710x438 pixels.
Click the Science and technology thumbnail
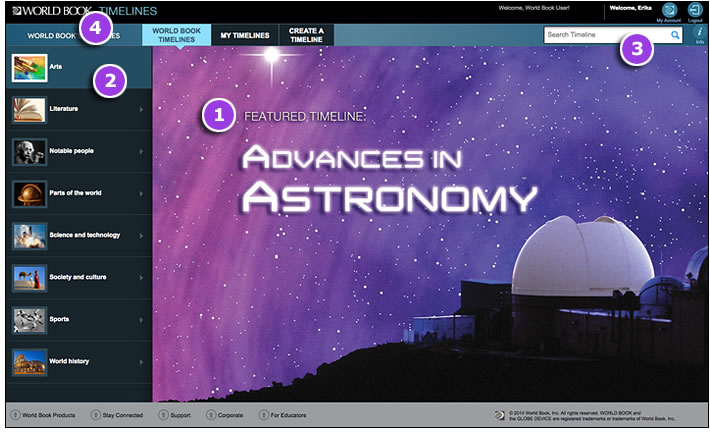[x=29, y=236]
